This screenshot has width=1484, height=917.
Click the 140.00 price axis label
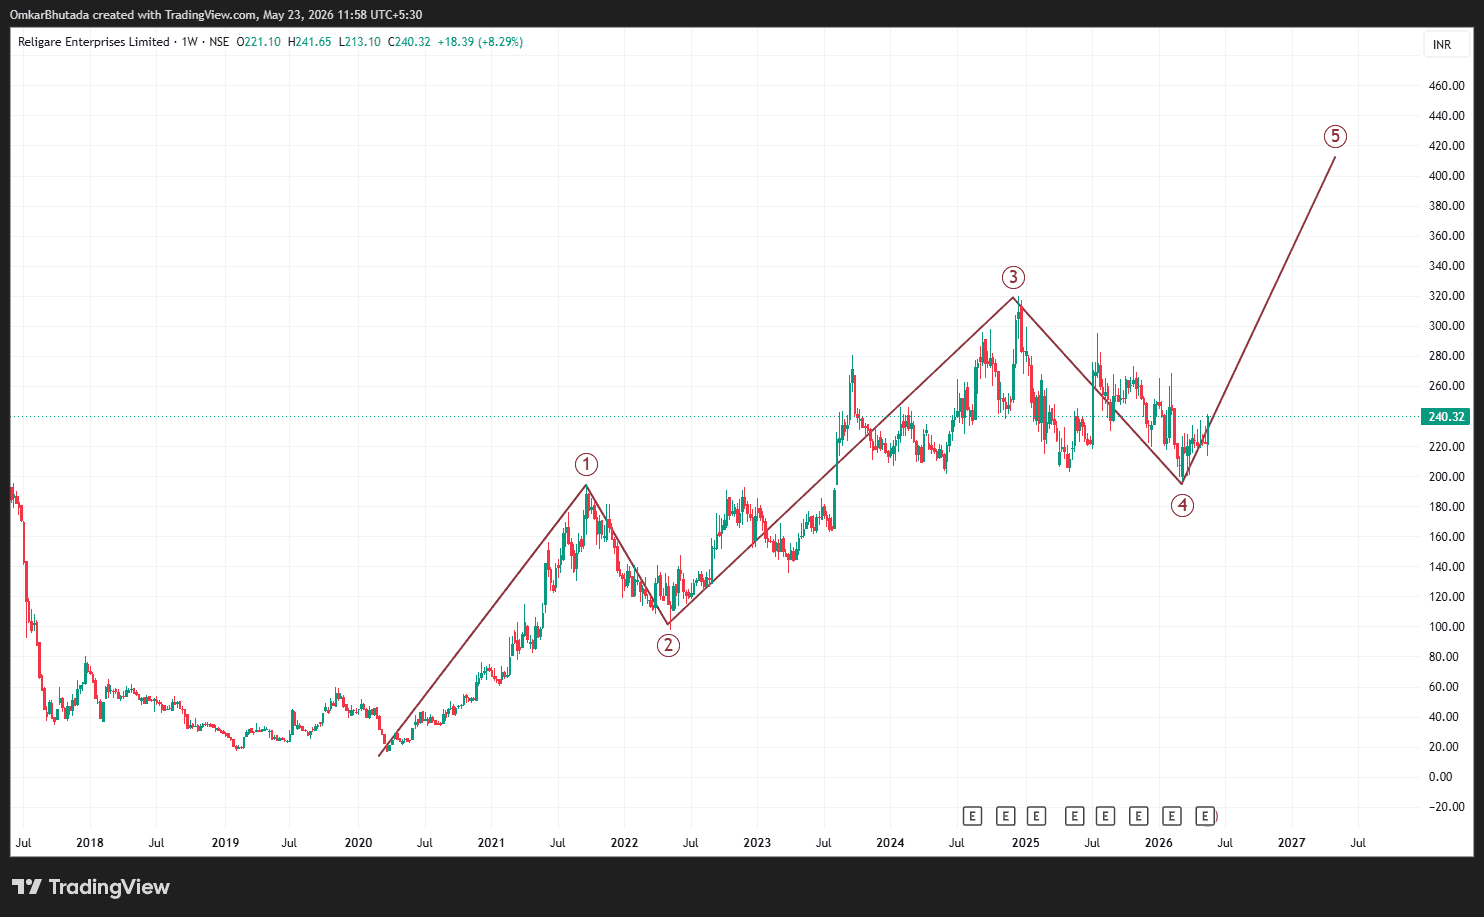pos(1446,567)
